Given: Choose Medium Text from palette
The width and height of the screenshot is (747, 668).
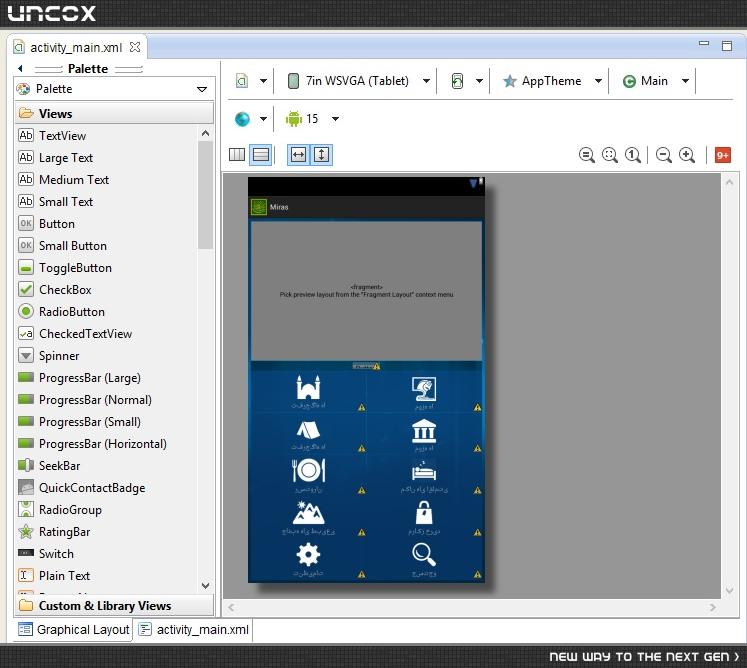Looking at the screenshot, I should pos(64,180).
